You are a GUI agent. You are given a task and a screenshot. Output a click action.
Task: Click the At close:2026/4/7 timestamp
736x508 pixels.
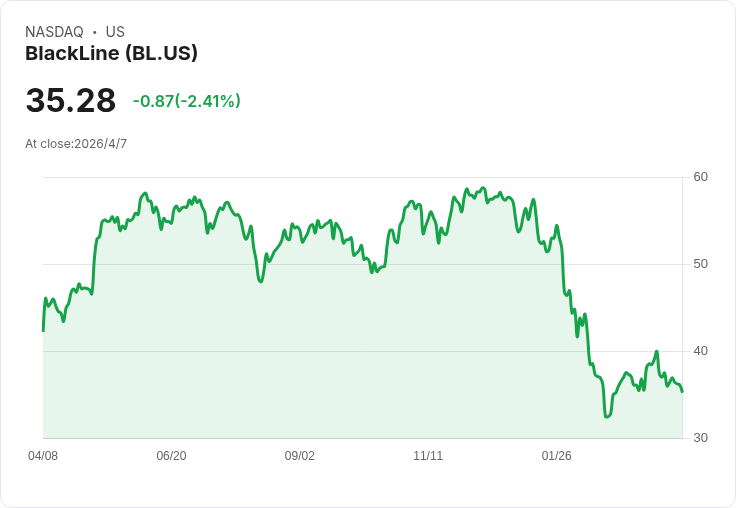(x=76, y=144)
